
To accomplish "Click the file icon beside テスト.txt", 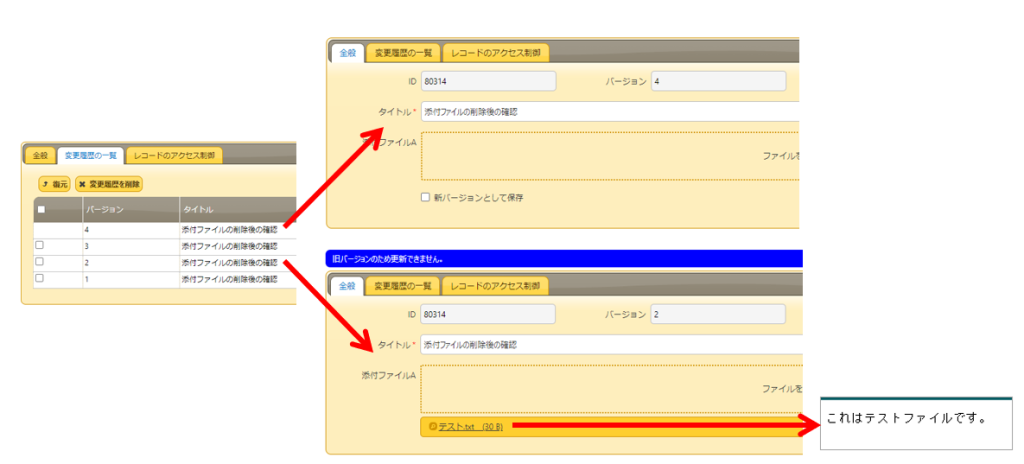I will pyautogui.click(x=432, y=427).
